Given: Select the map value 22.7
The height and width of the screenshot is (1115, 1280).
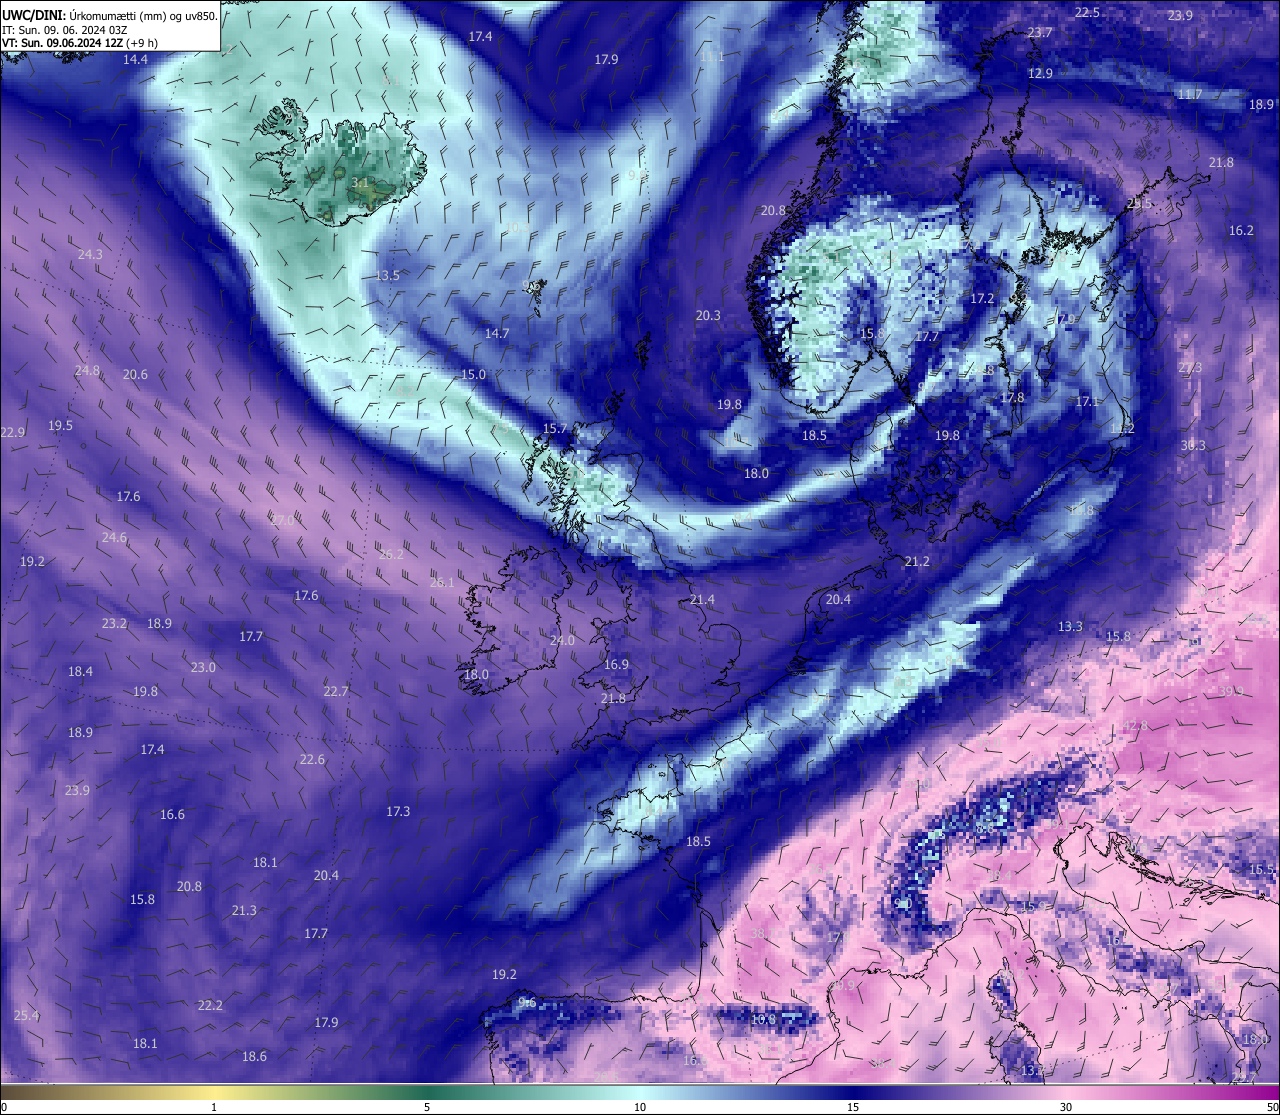Looking at the screenshot, I should [336, 691].
